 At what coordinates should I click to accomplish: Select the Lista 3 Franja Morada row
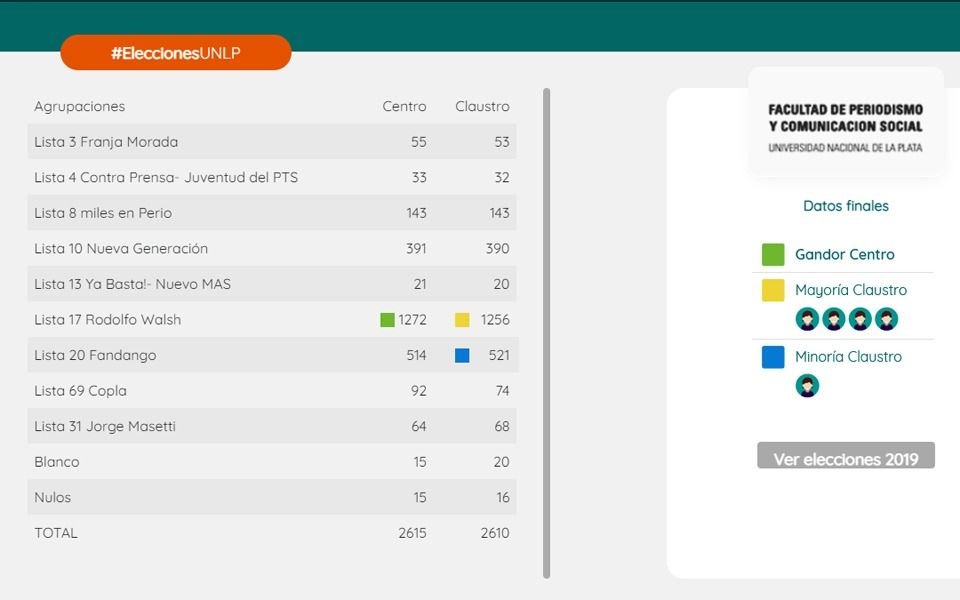272,141
